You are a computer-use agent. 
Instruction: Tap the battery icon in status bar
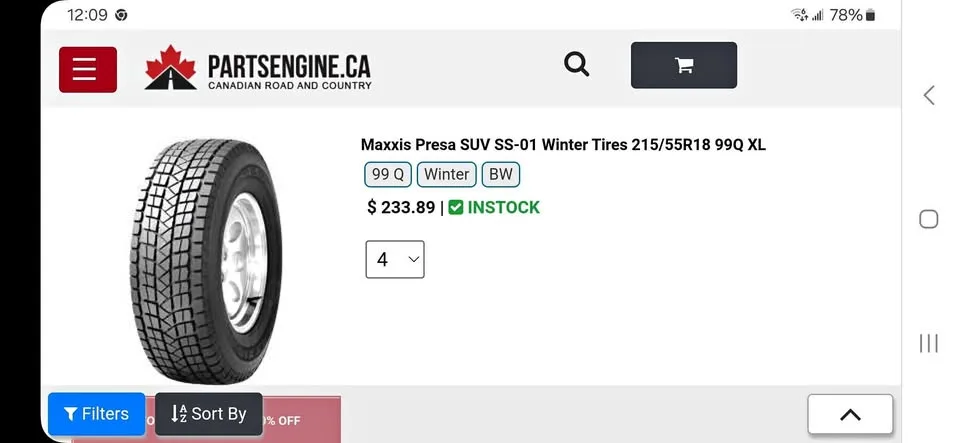click(x=871, y=15)
